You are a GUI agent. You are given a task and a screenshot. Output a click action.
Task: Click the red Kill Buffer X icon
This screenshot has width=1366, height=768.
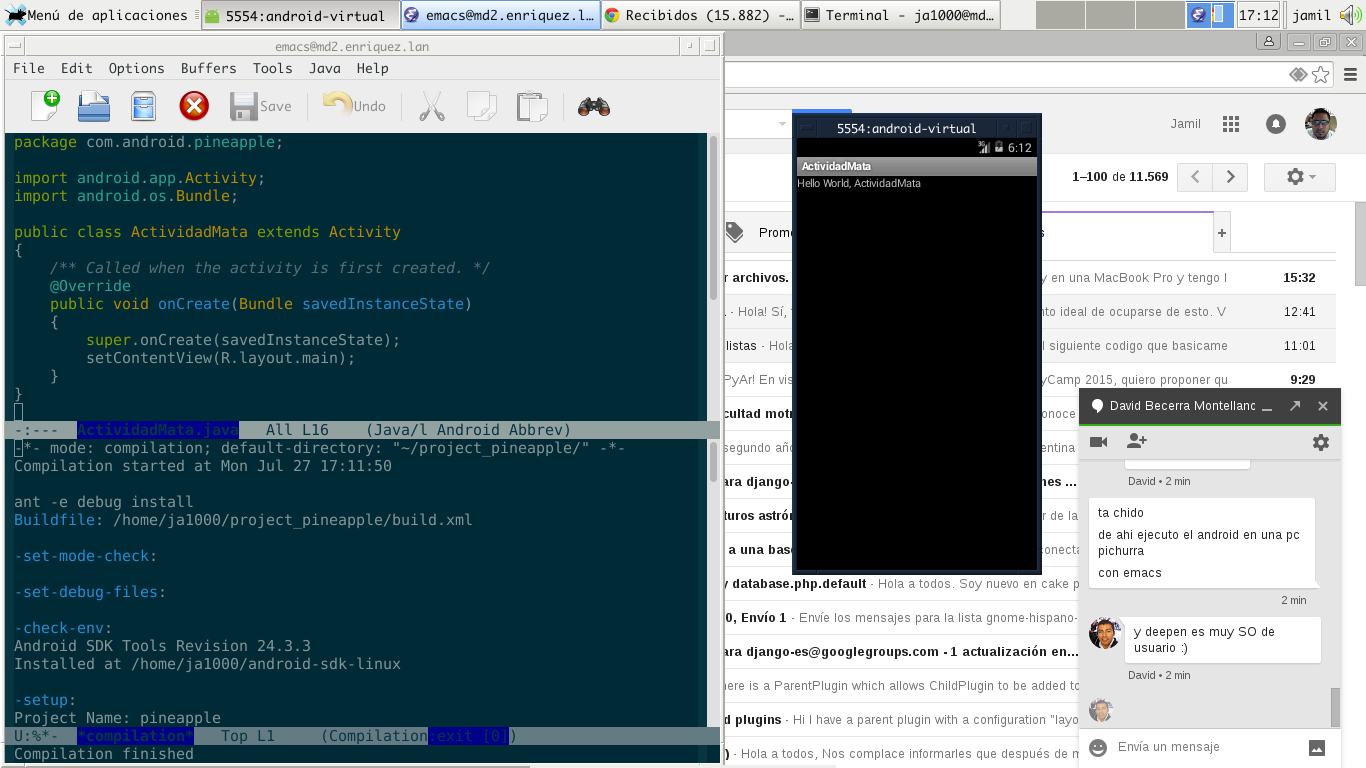[194, 106]
